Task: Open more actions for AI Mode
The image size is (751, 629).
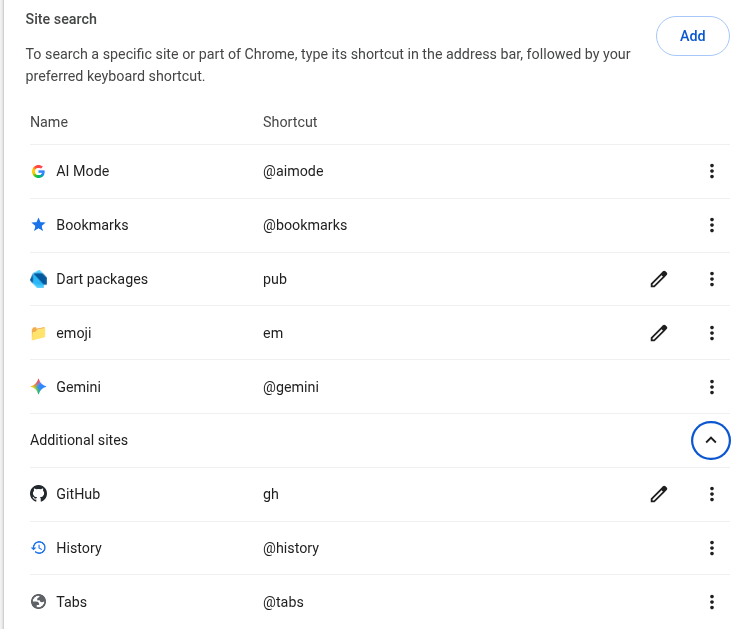Action: [712, 171]
